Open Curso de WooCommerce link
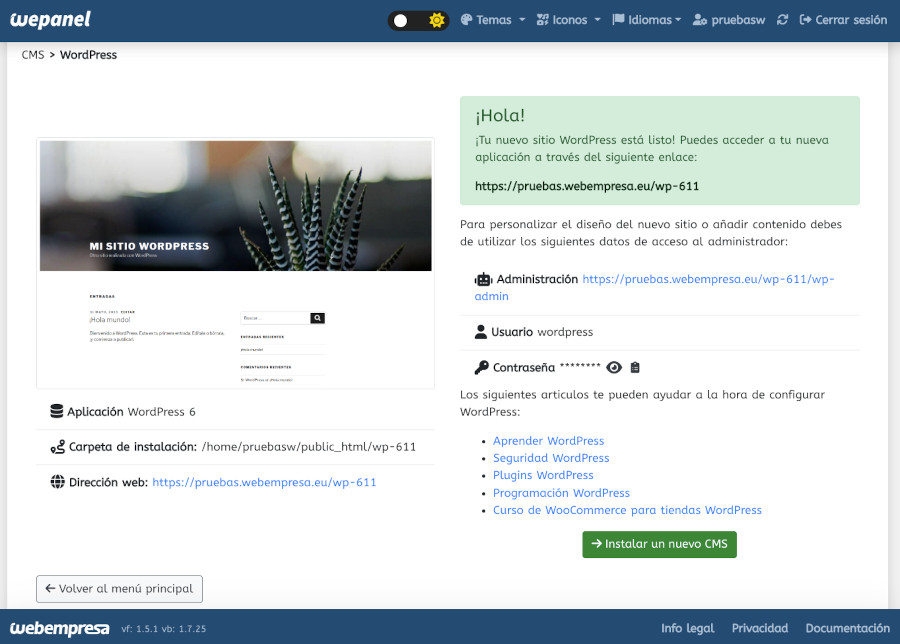 coord(627,510)
